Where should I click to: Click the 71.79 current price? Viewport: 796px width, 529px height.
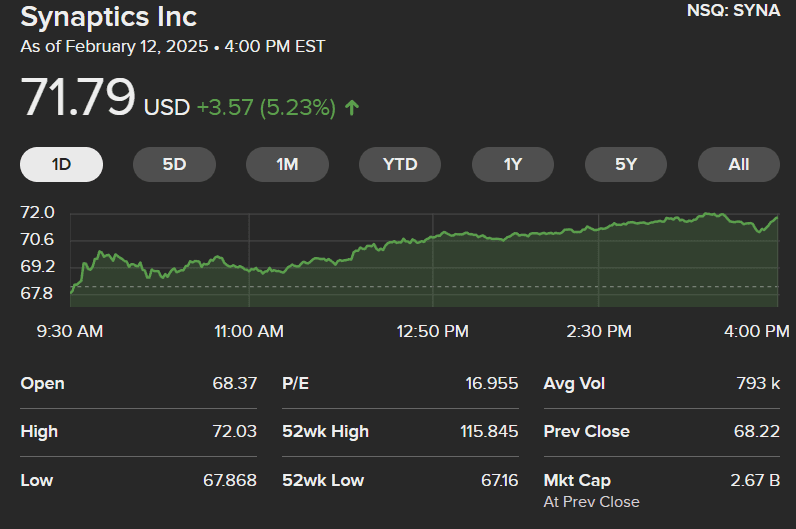[78, 99]
